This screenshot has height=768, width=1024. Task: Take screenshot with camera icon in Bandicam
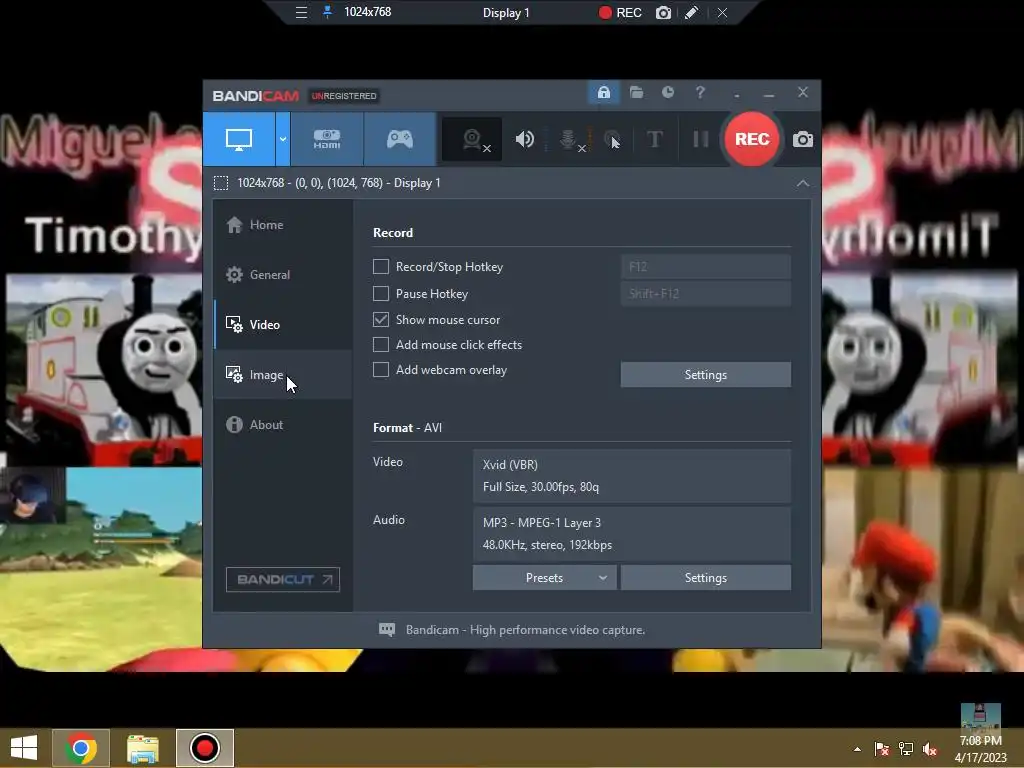pos(803,139)
